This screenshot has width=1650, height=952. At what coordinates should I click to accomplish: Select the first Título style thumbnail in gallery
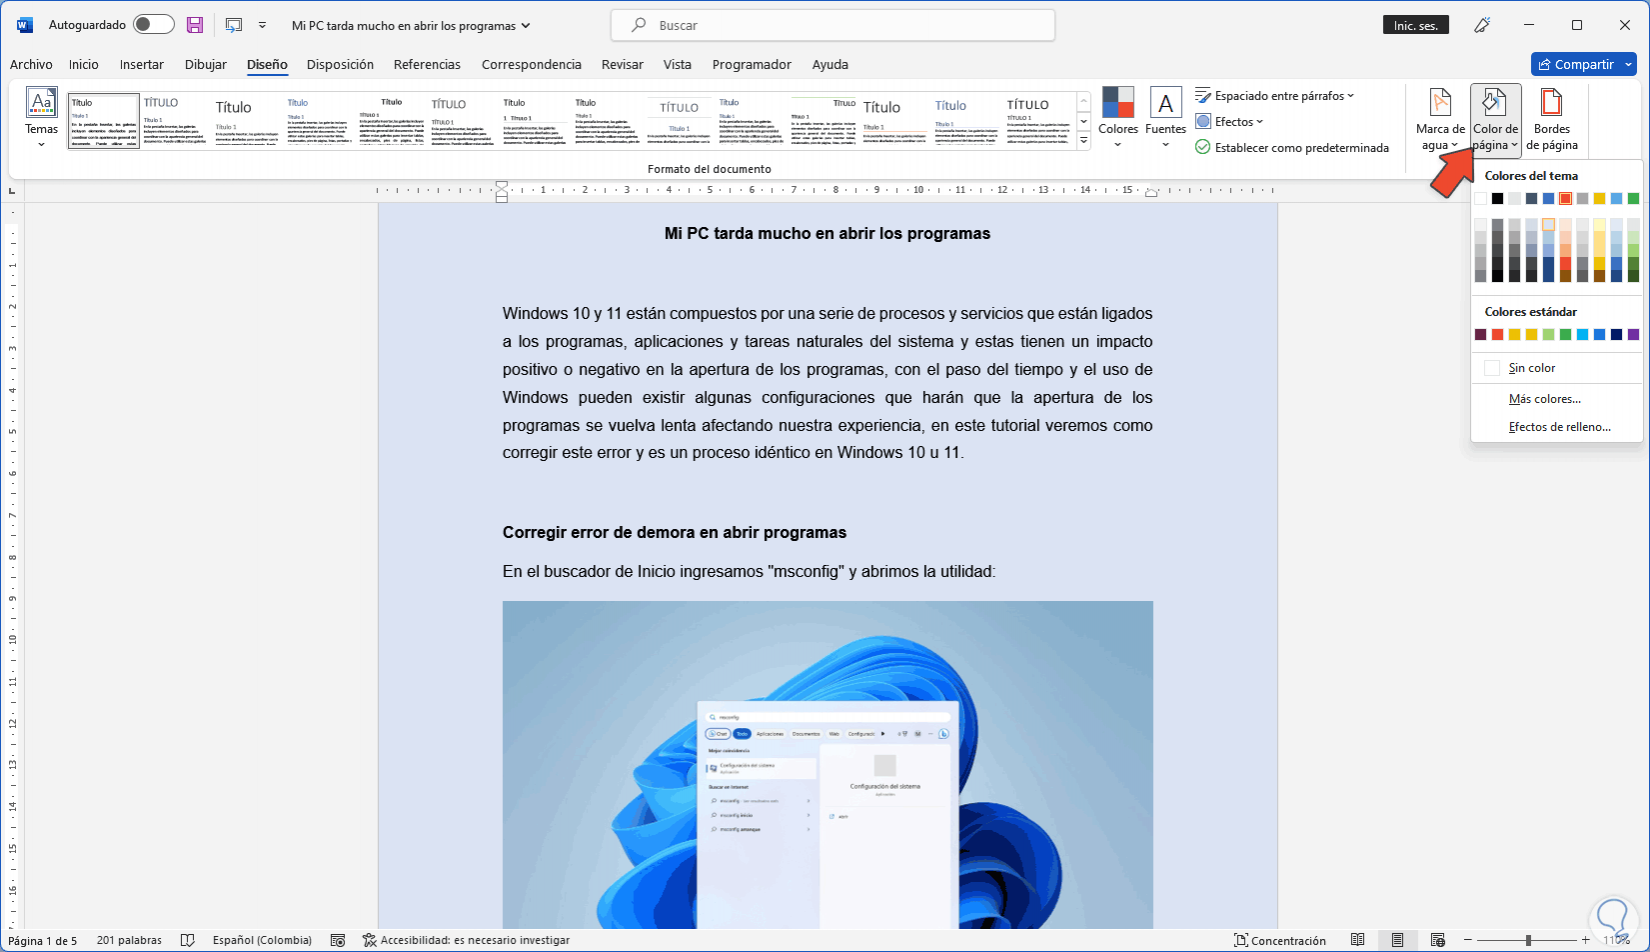coord(104,121)
